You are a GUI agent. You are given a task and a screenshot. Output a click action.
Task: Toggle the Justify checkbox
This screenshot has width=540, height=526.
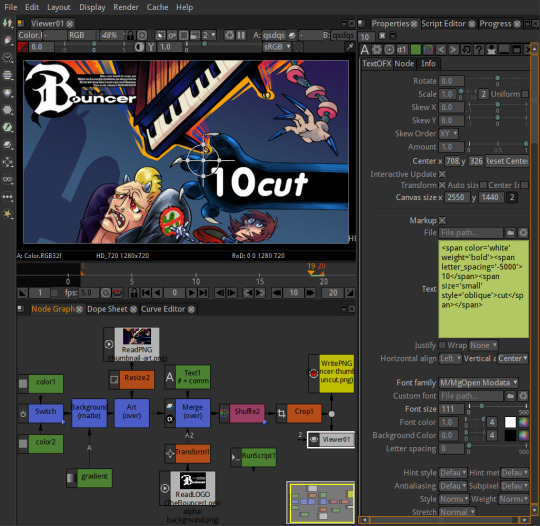coord(442,345)
